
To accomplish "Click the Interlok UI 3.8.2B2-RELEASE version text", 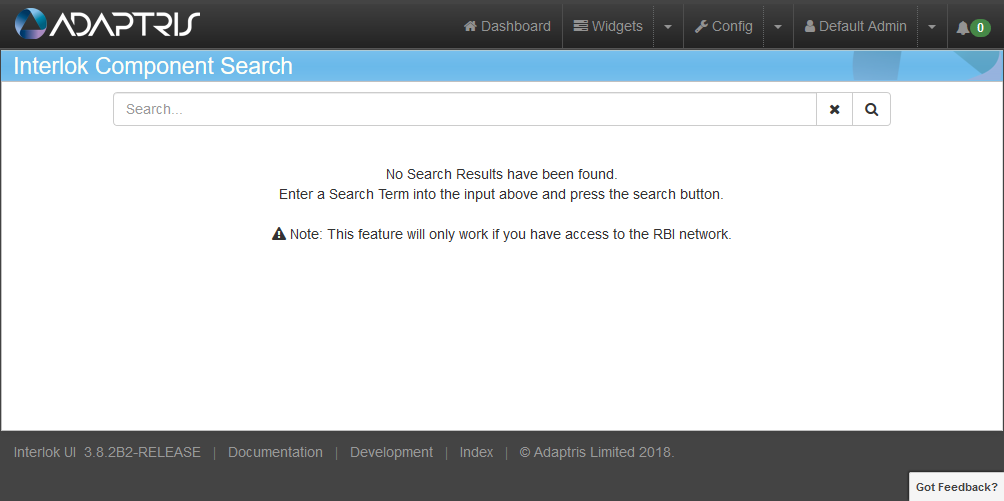I will 108,452.
